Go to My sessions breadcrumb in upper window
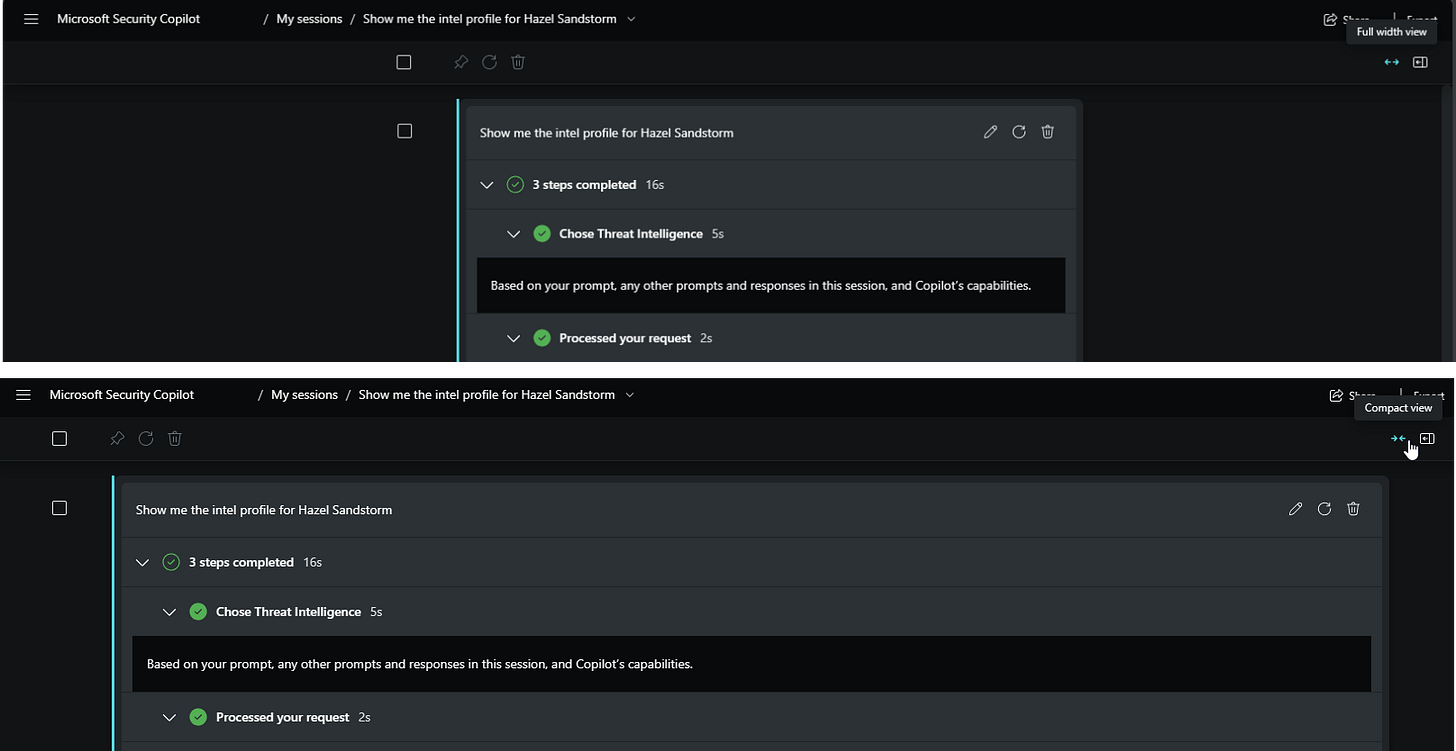This screenshot has height=751, width=1456. pos(309,19)
